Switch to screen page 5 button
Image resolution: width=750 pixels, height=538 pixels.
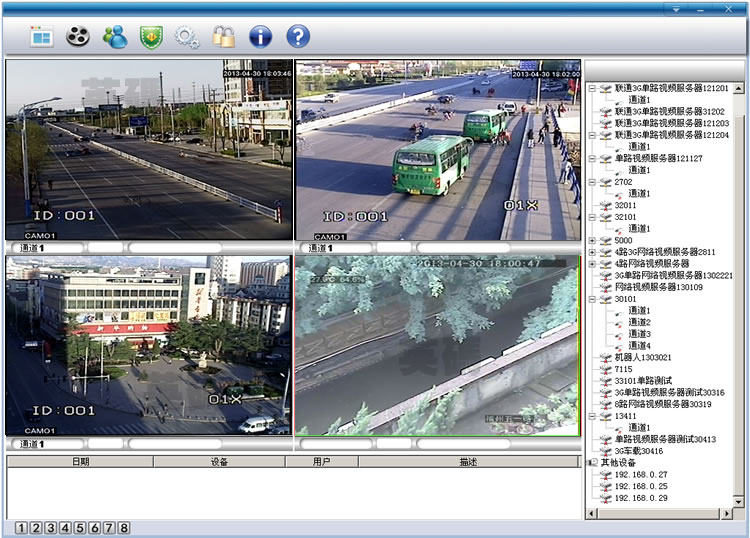80,528
